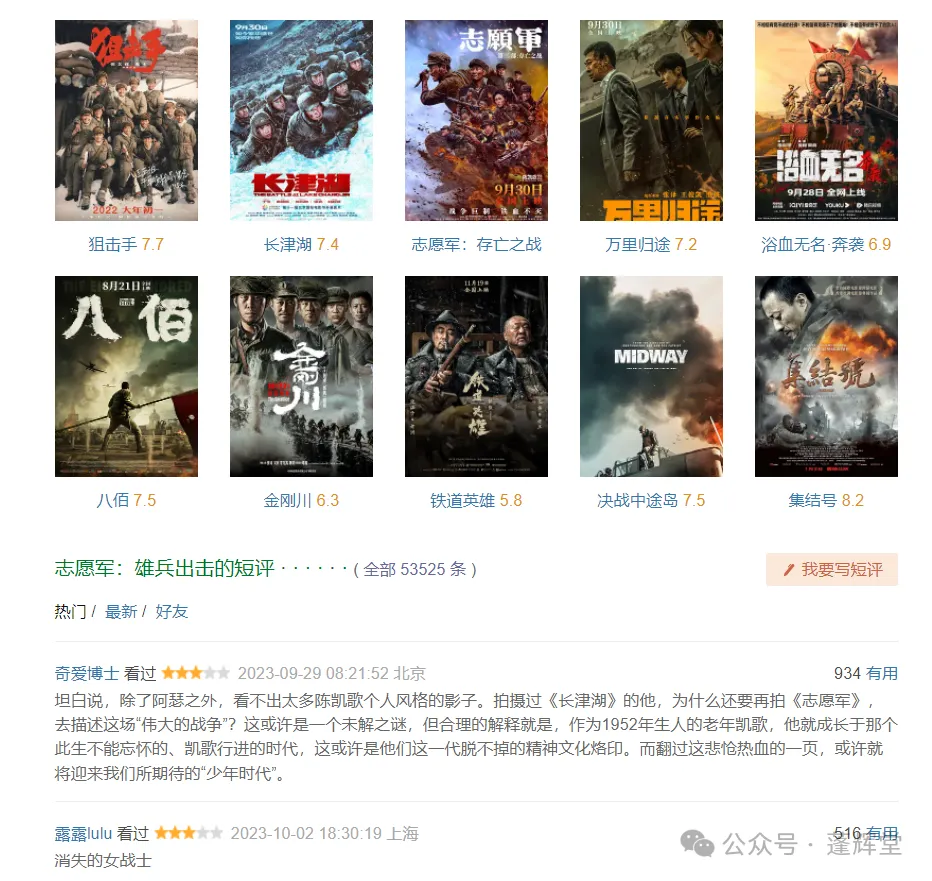Open the 万里归途 movie poster
932x881 pixels.
651,121
